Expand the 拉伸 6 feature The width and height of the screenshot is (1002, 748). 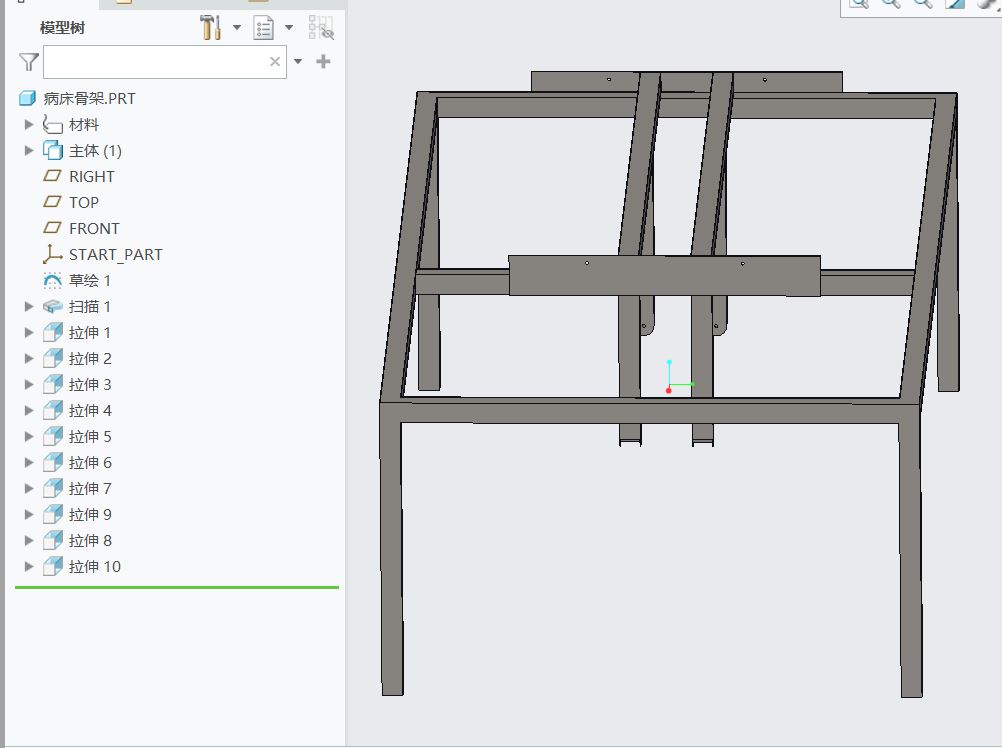[x=29, y=462]
